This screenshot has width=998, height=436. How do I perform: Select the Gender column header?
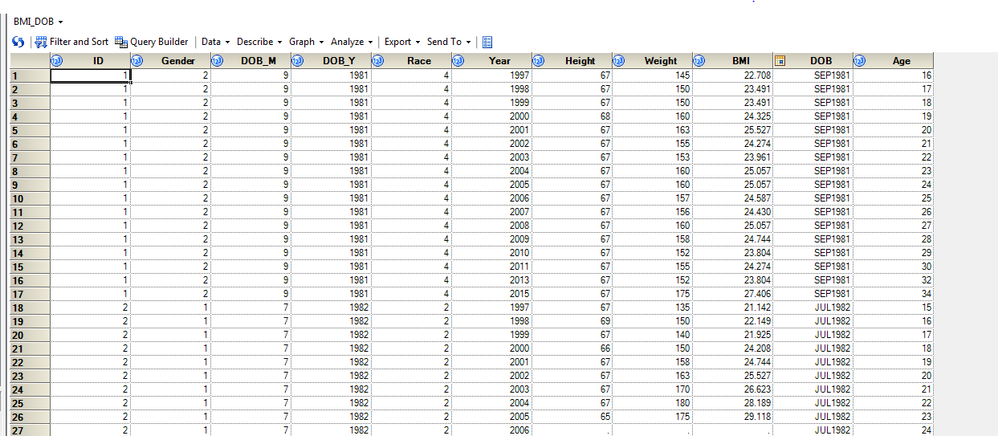[x=171, y=61]
